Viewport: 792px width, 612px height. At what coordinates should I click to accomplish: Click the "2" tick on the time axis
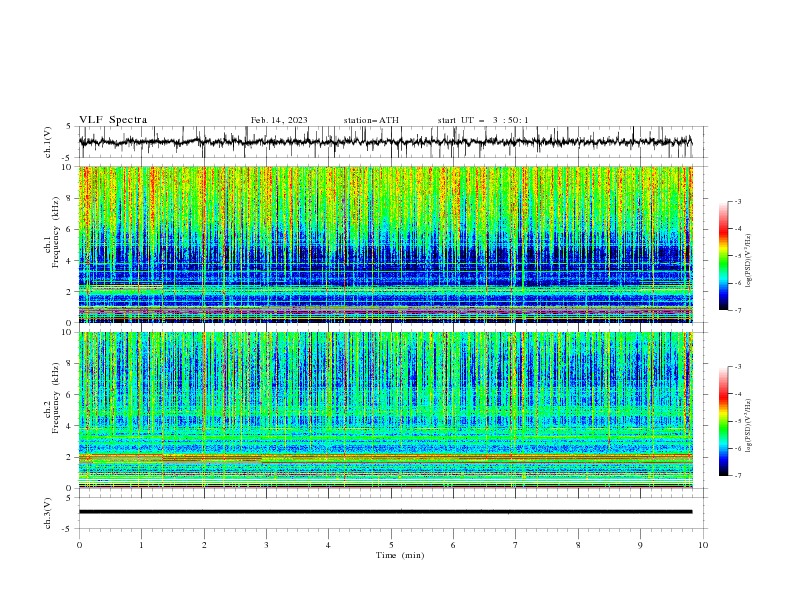click(x=204, y=545)
